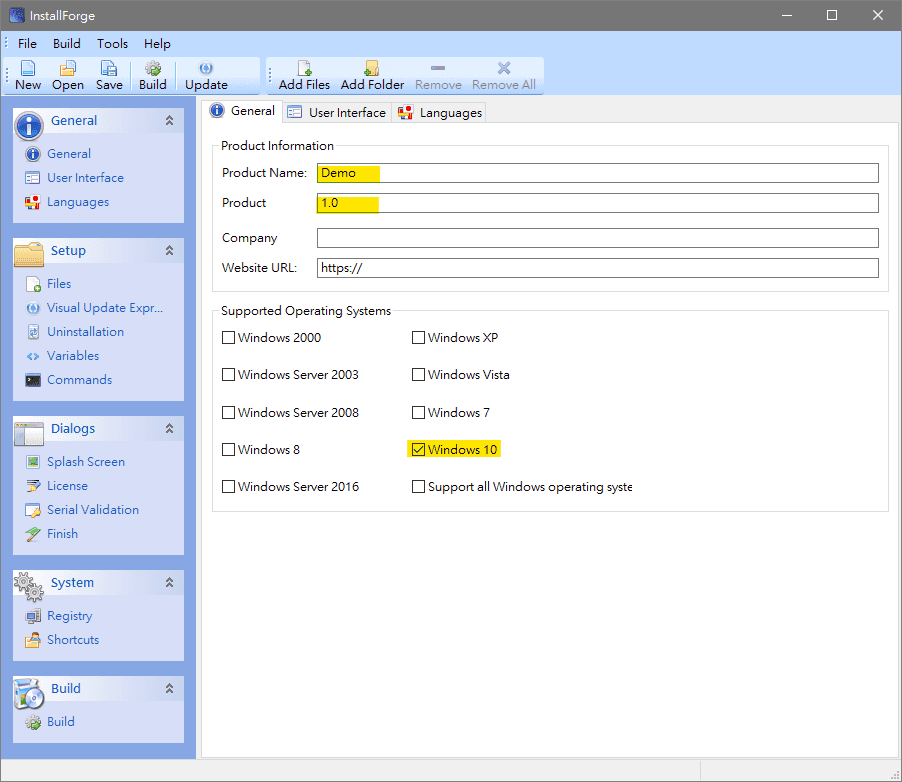Tick the Windows Server 2003 checkbox
The image size is (902, 782).
(228, 375)
